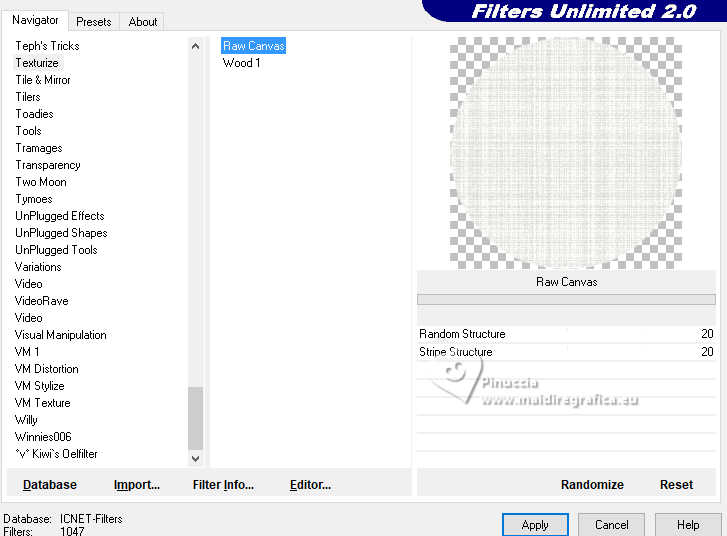
Task: Pick Winnies006 category
Action: pos(43,437)
